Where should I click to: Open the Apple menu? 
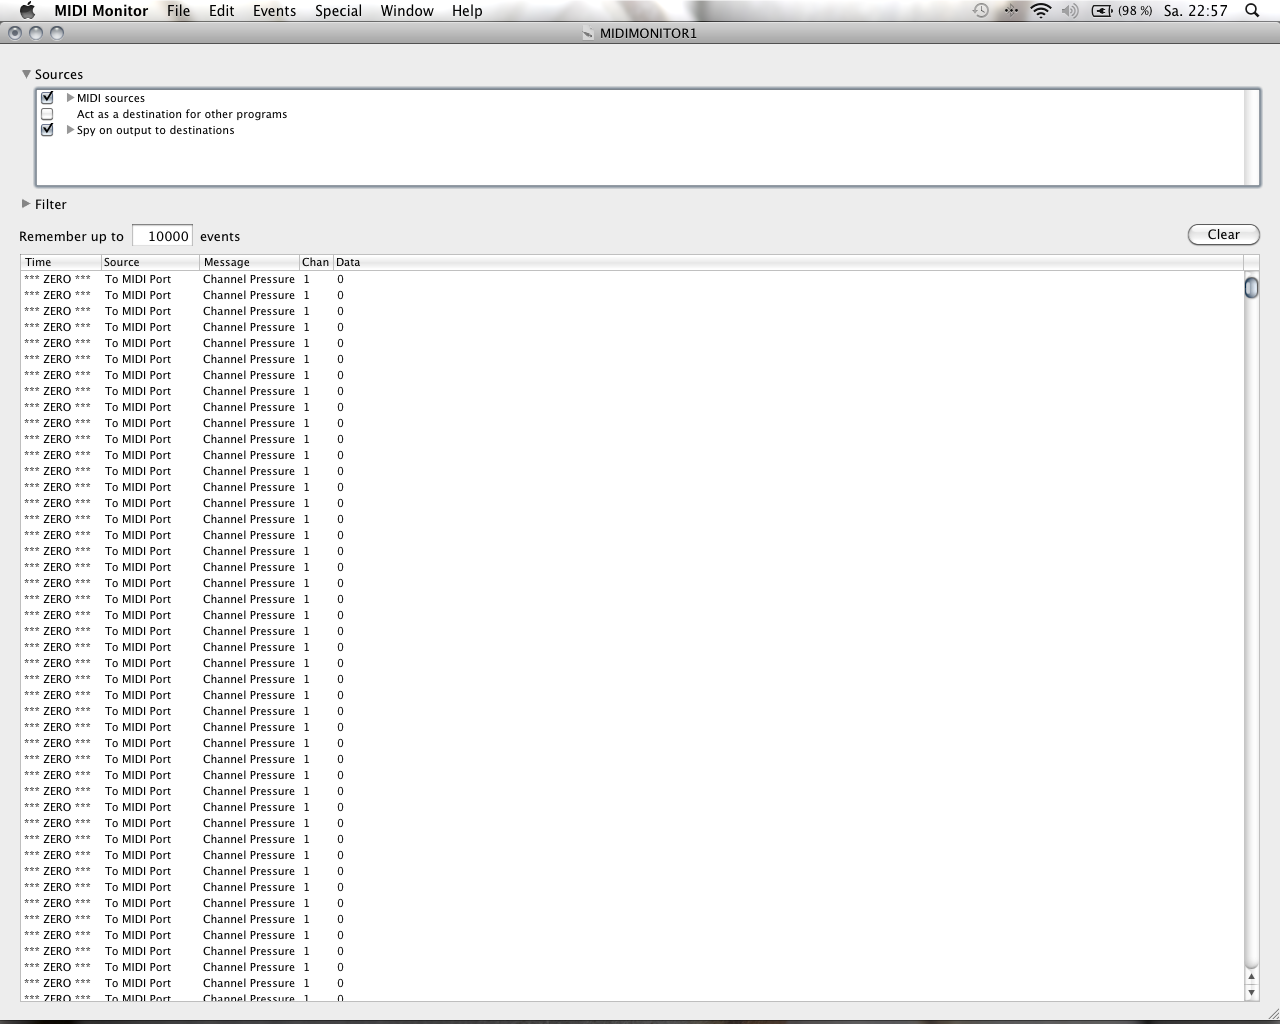pos(27,11)
